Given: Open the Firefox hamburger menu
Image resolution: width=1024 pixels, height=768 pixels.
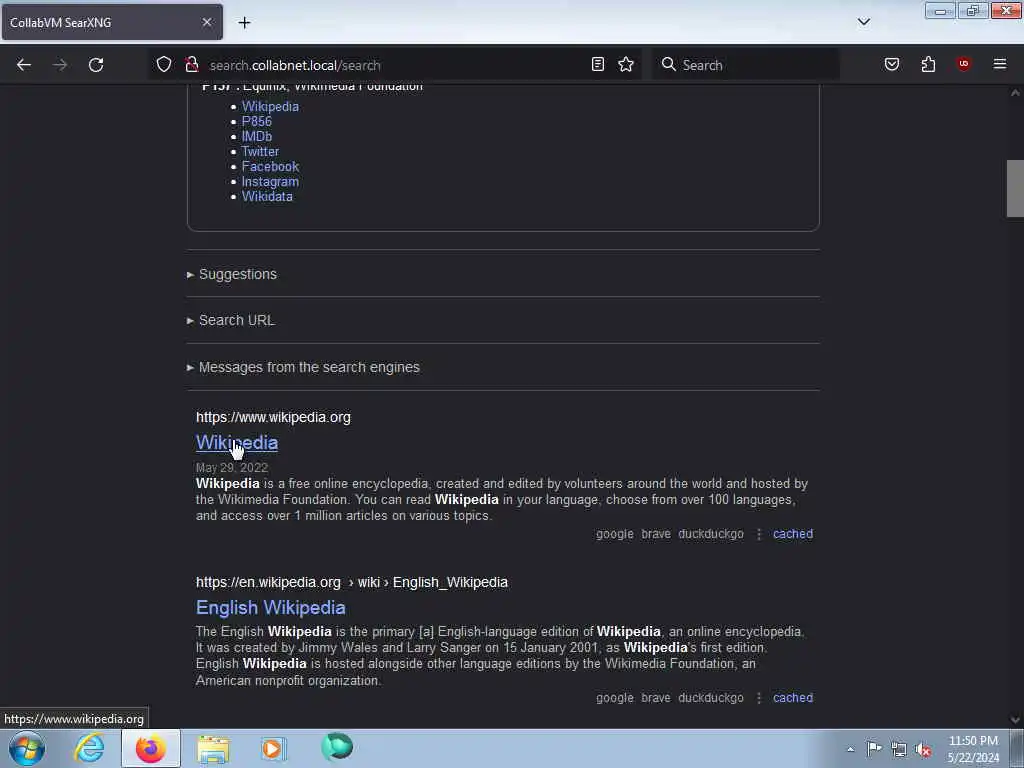Looking at the screenshot, I should pos(1000,64).
